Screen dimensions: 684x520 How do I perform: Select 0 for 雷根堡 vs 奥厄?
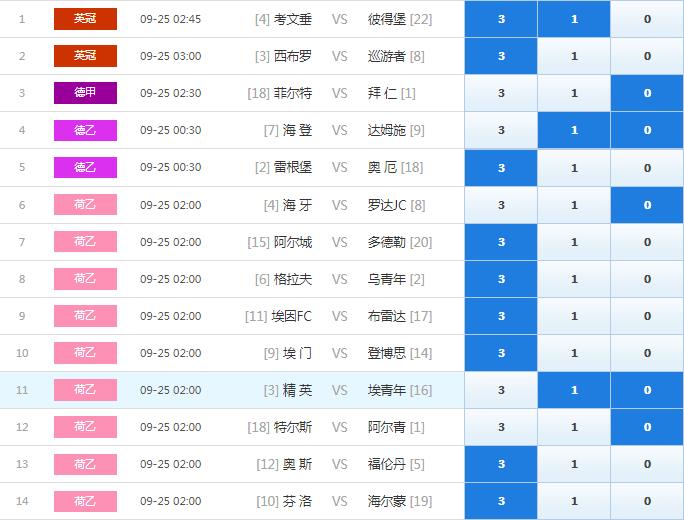pos(647,168)
